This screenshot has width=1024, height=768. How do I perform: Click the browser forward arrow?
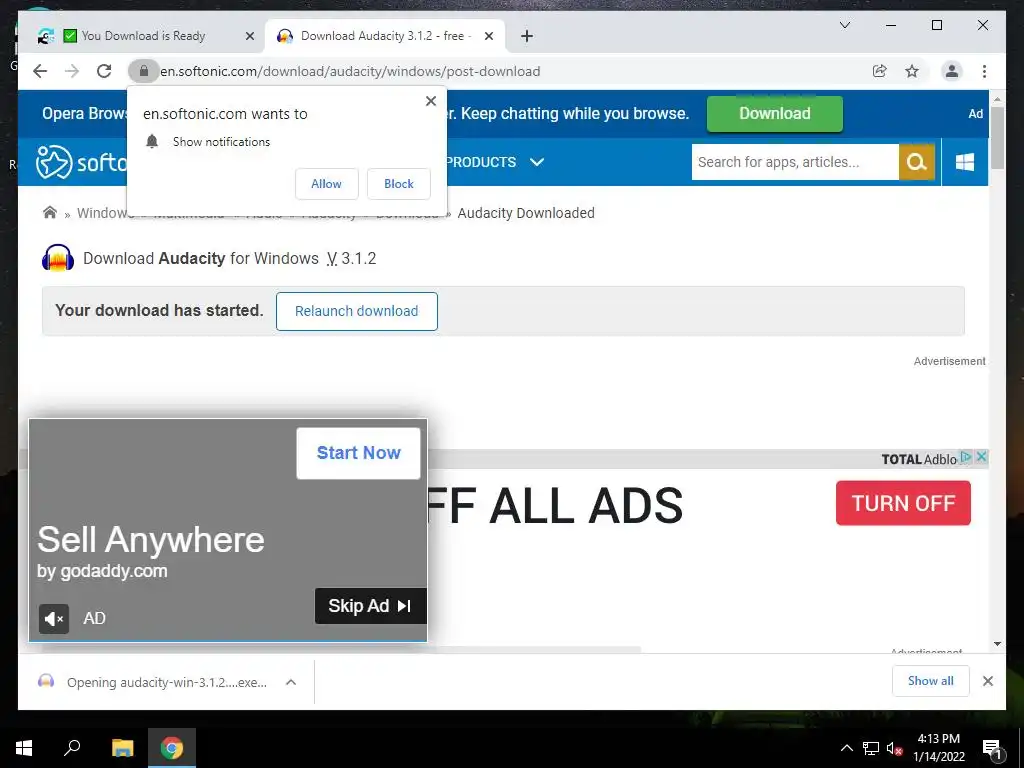pyautogui.click(x=72, y=71)
